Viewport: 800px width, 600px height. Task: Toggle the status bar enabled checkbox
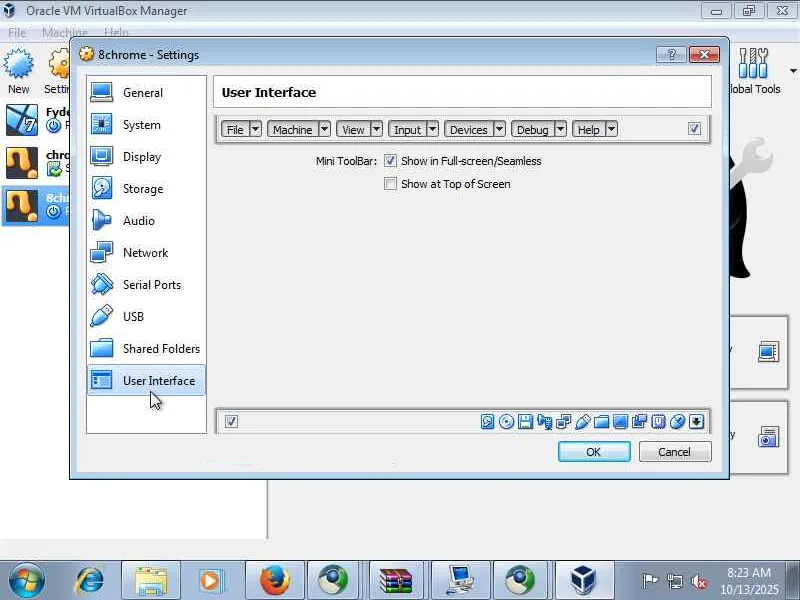click(231, 421)
